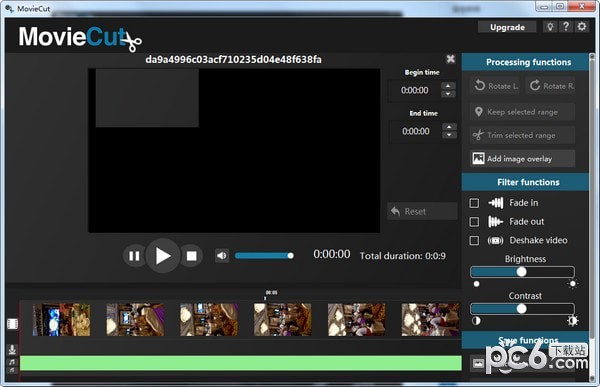Open the lightbulb tips icon
Image resolution: width=600 pixels, height=387 pixels.
click(550, 26)
